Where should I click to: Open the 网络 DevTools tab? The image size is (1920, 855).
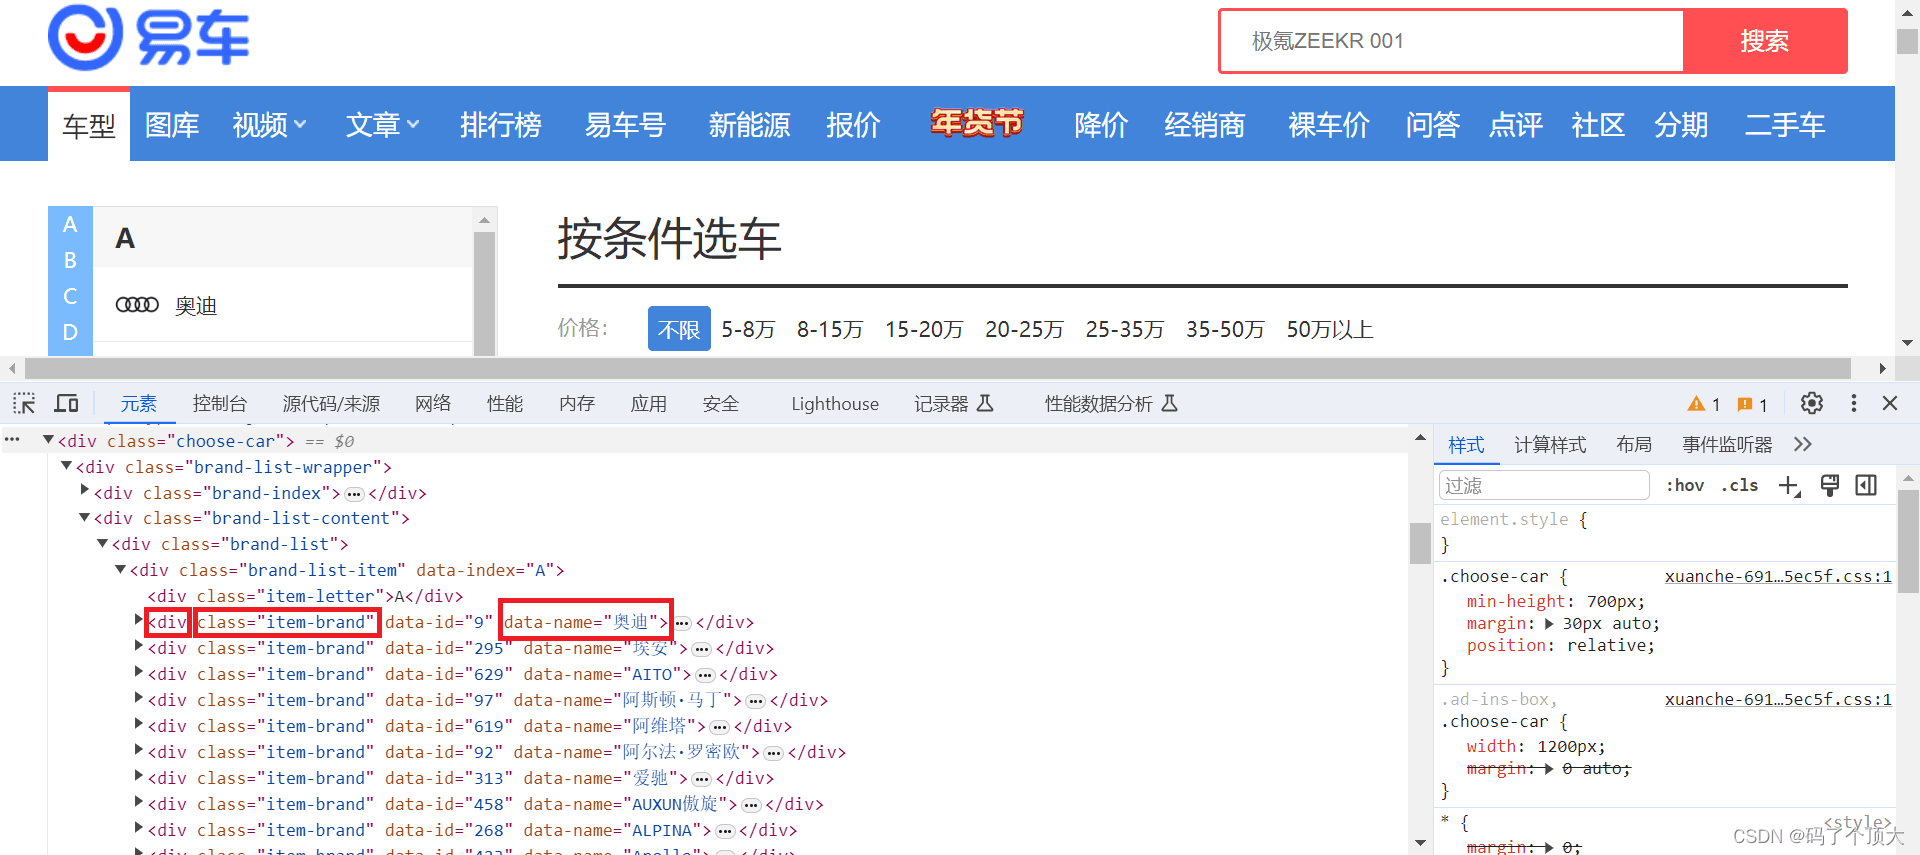pos(433,404)
